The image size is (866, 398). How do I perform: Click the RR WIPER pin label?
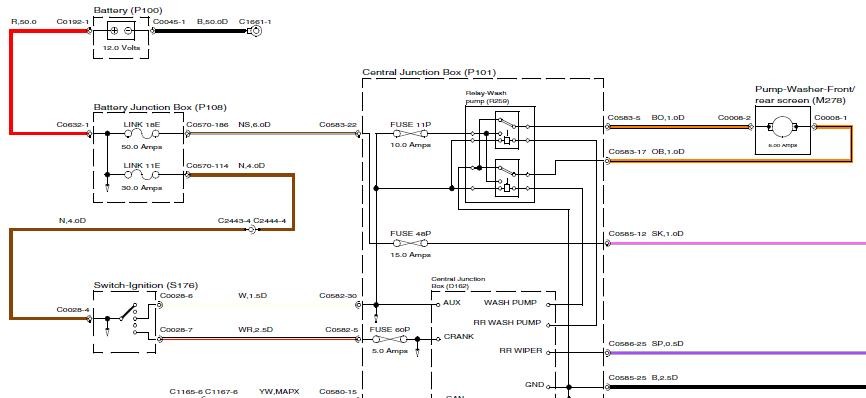521,351
